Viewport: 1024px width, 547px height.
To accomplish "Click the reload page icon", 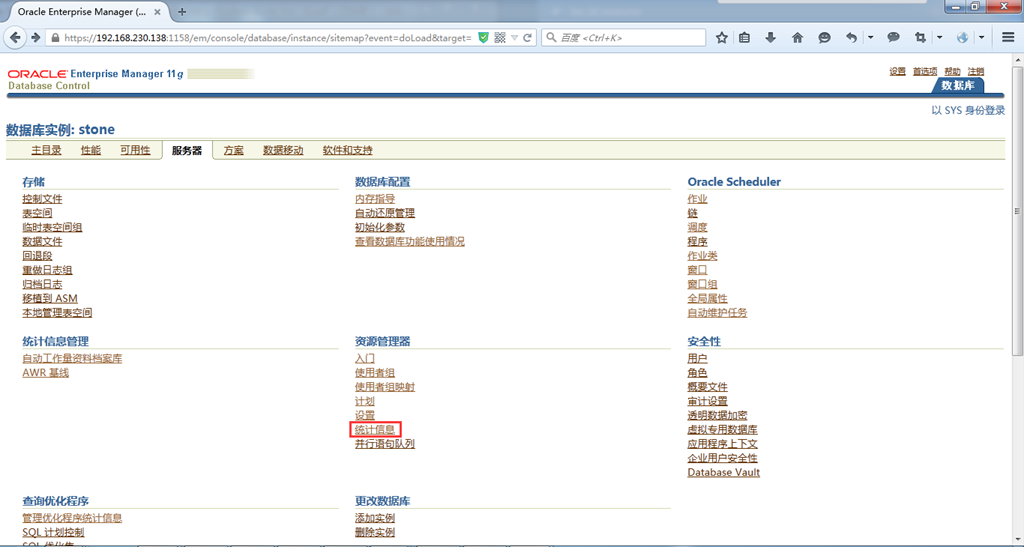I will point(527,38).
